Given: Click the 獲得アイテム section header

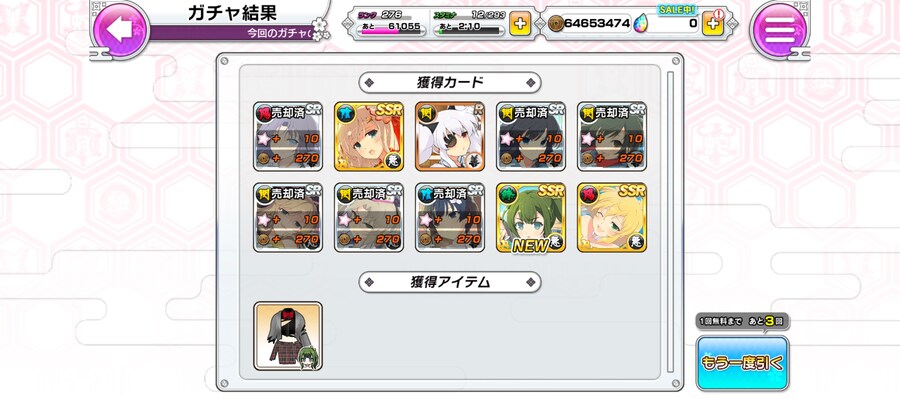Looking at the screenshot, I should [450, 282].
